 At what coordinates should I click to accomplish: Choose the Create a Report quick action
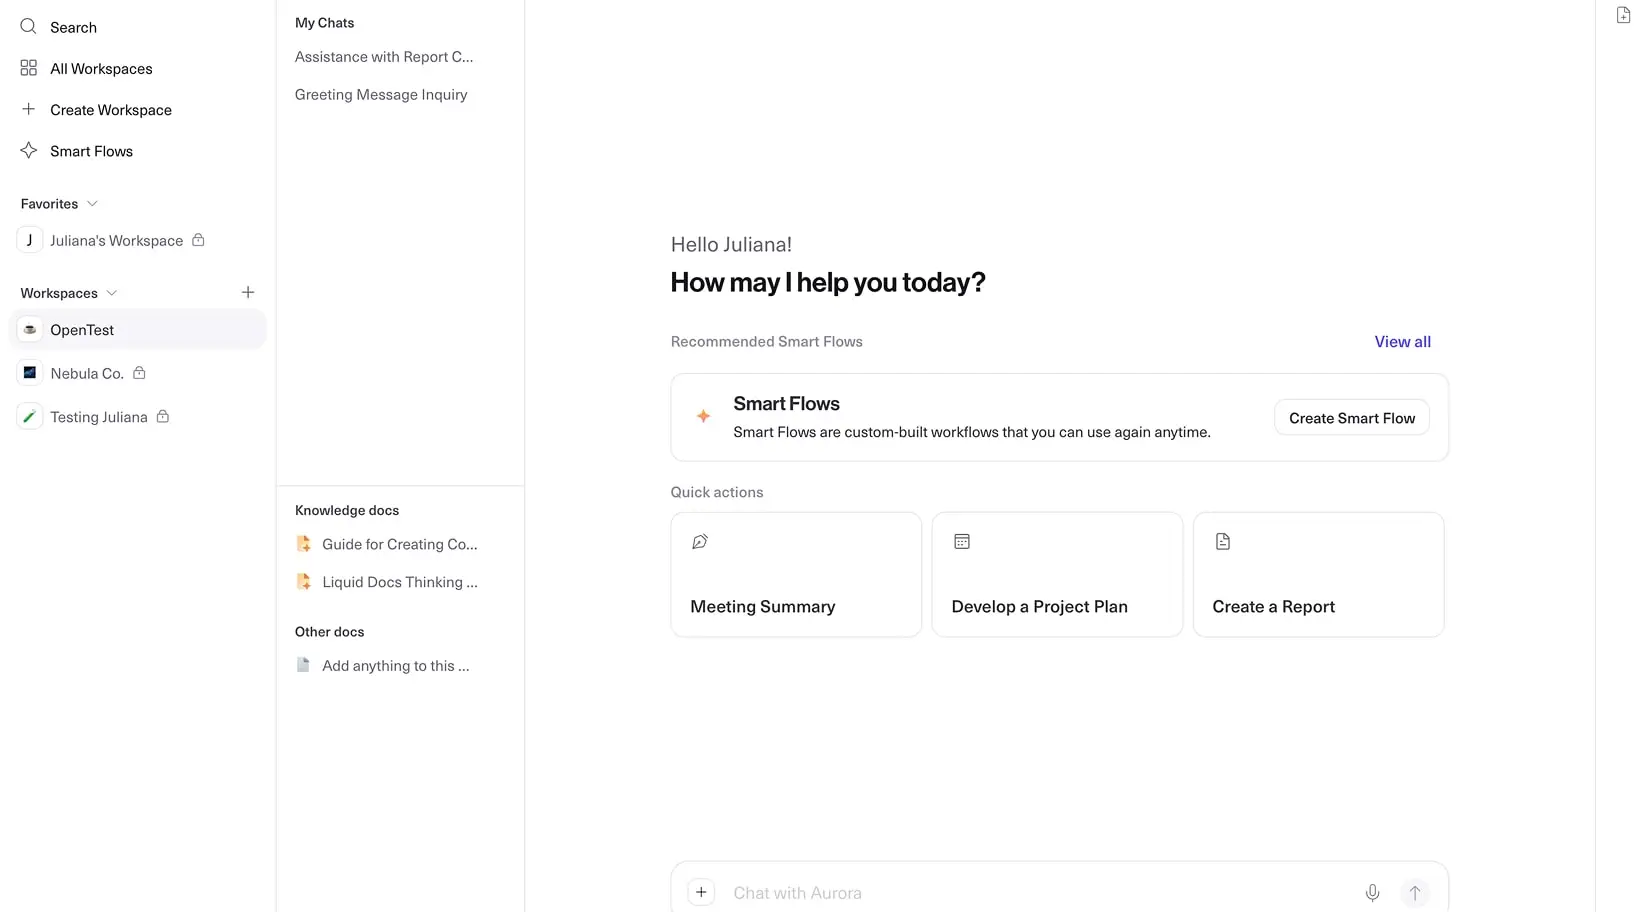coord(1318,574)
